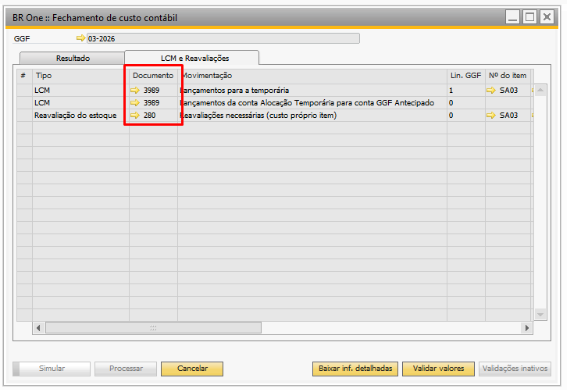Screen dimensions: 567x391
Task: Click the Cancelar button
Action: coord(192,368)
